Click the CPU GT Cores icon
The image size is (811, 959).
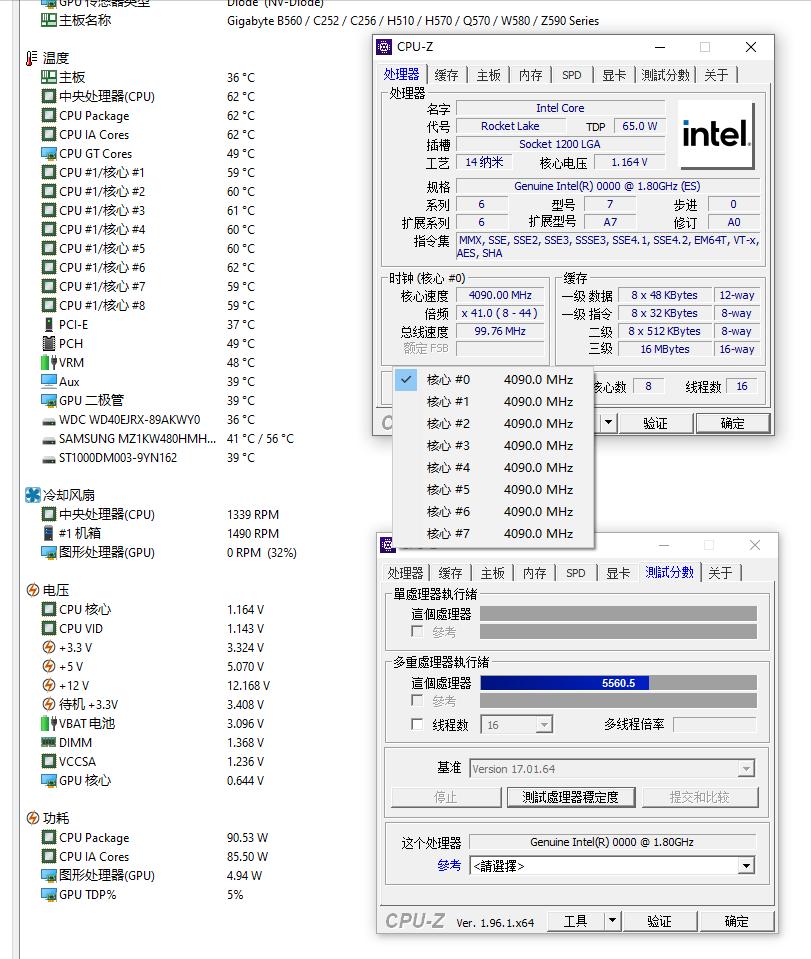49,153
